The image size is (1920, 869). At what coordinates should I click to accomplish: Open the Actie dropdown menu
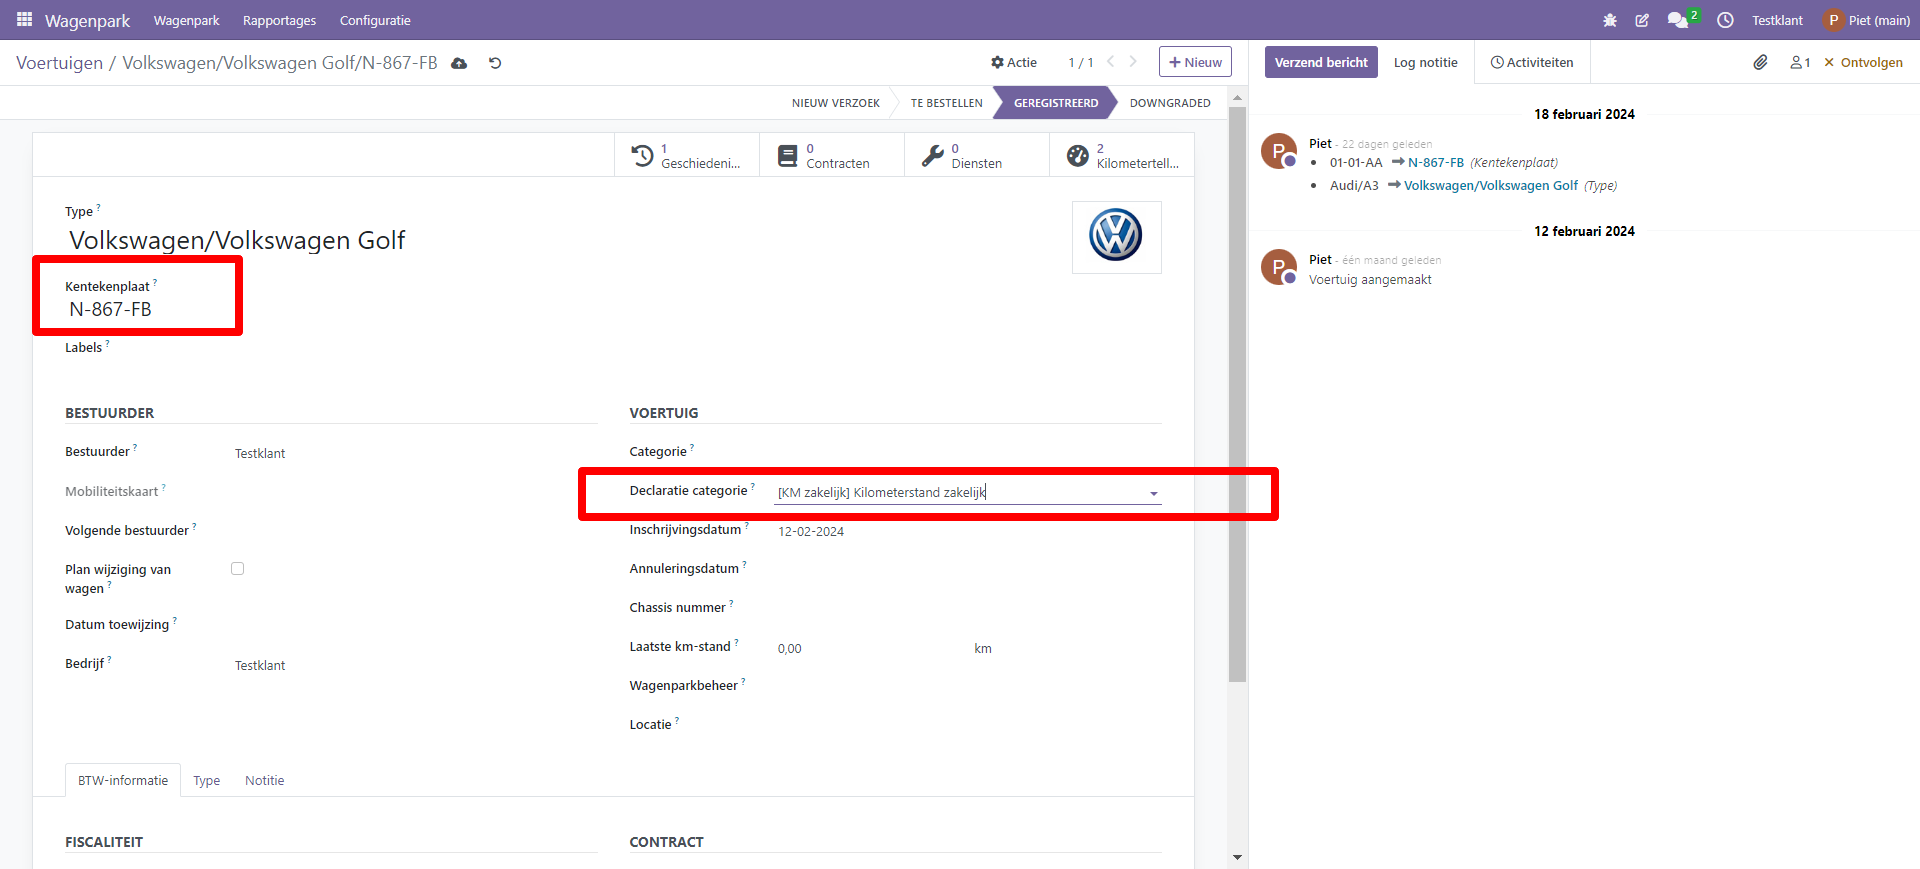click(x=1013, y=62)
